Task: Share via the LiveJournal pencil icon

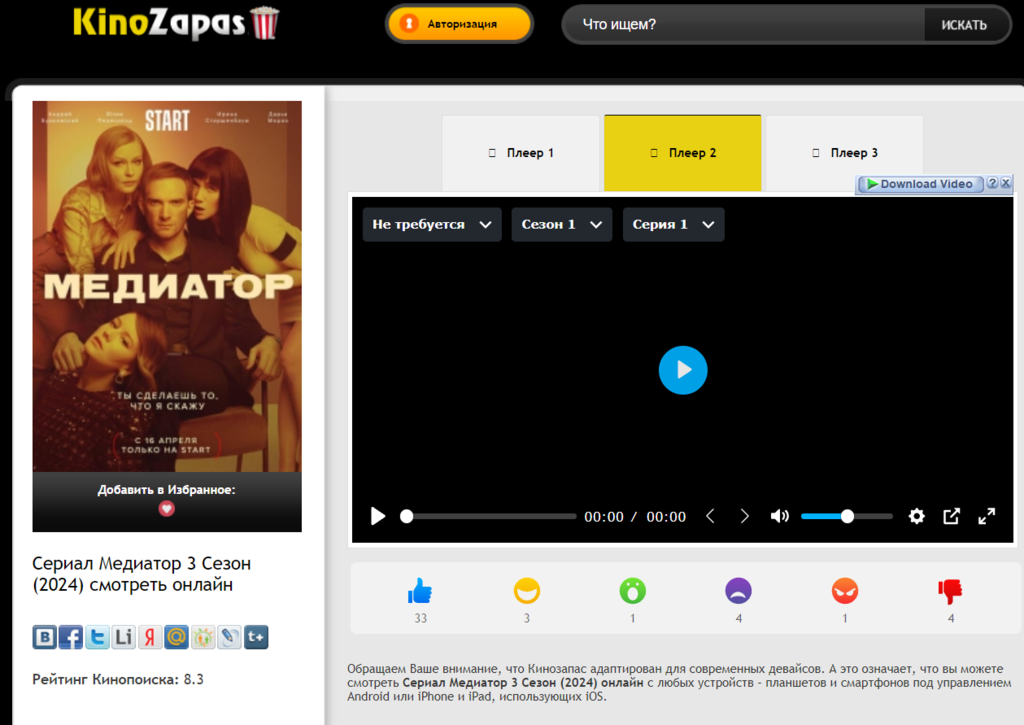Action: (229, 637)
